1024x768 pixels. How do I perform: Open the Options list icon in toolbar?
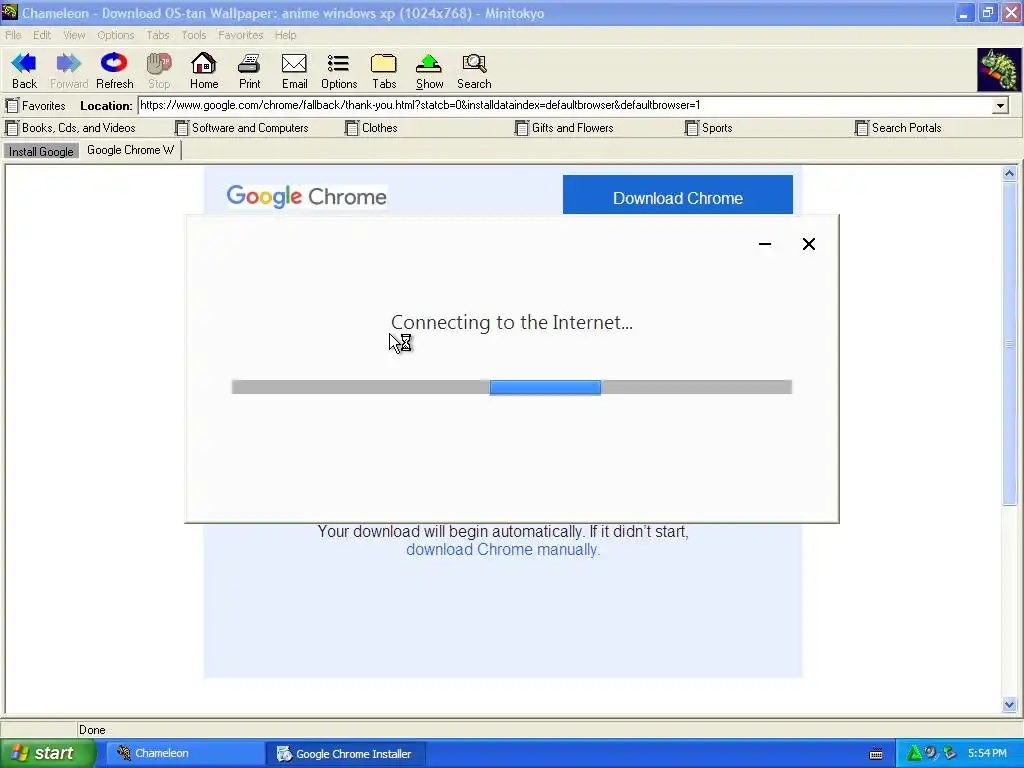pos(338,63)
